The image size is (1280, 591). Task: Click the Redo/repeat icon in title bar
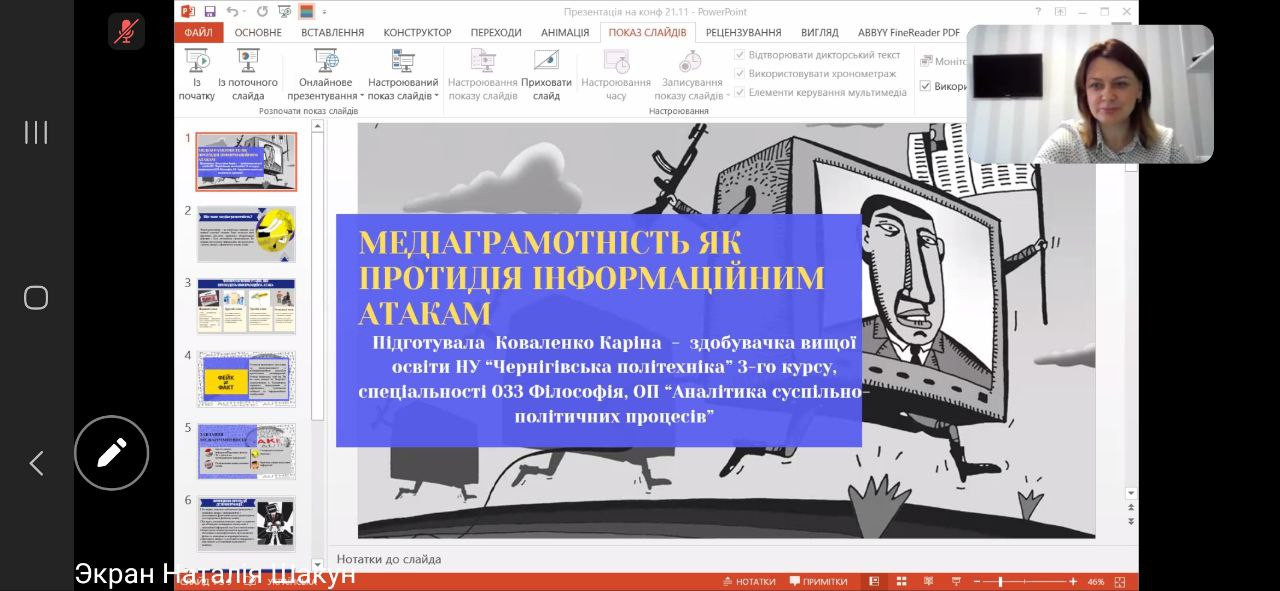pyautogui.click(x=262, y=12)
